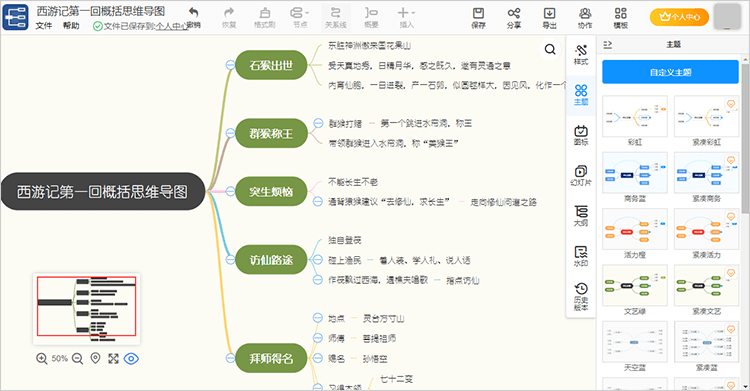Open the Icons (图标) side panel

tap(581, 135)
